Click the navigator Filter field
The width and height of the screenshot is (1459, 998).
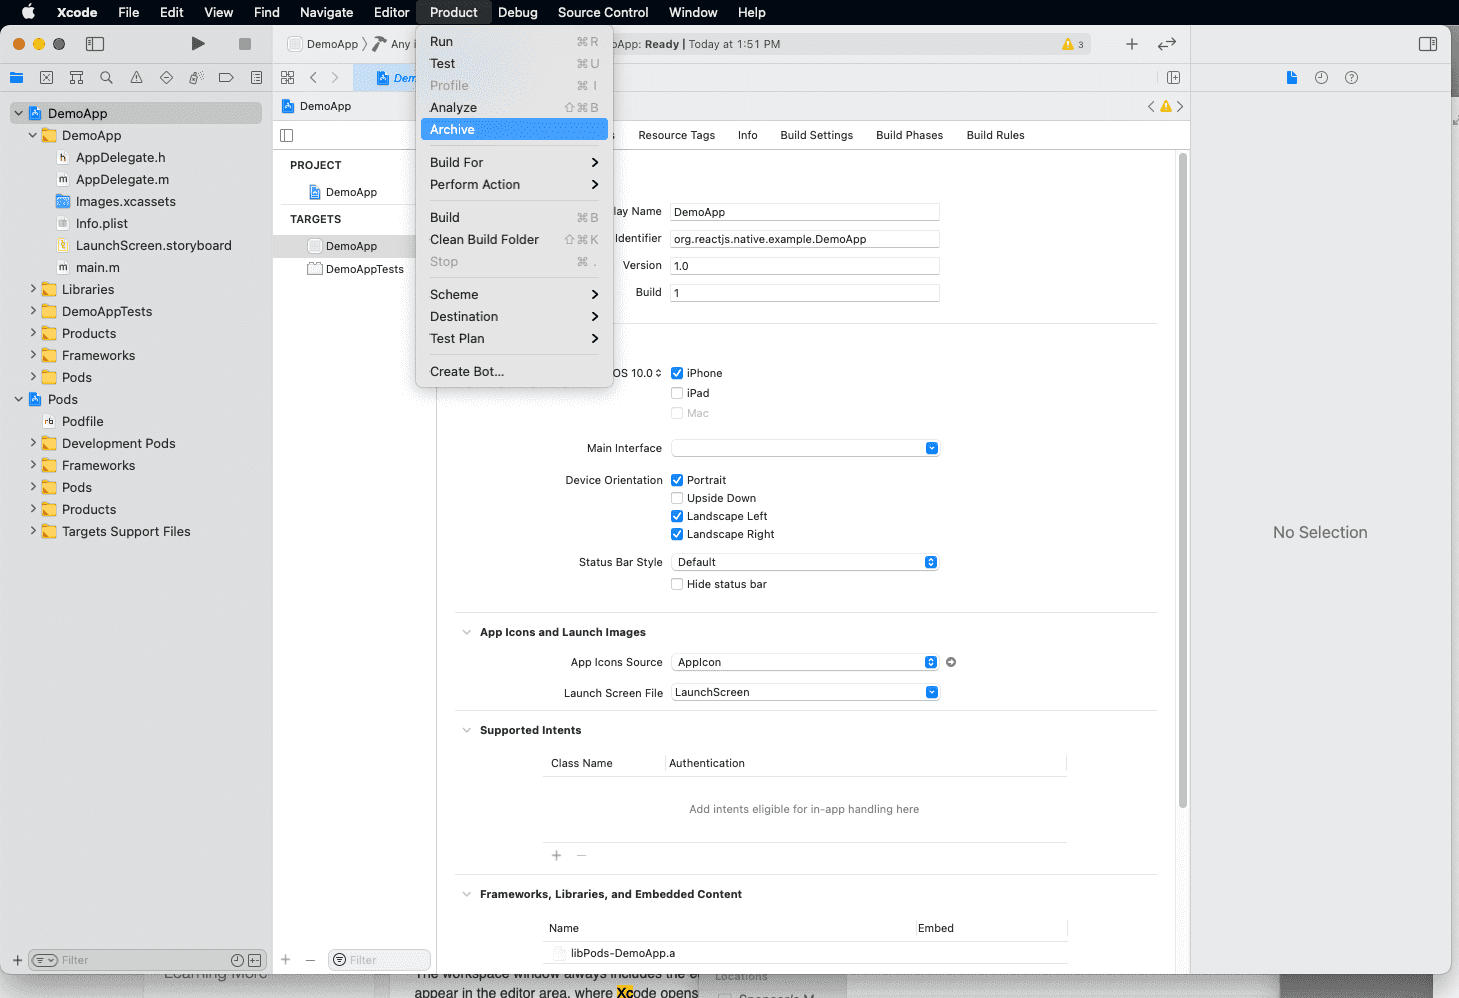(x=147, y=960)
